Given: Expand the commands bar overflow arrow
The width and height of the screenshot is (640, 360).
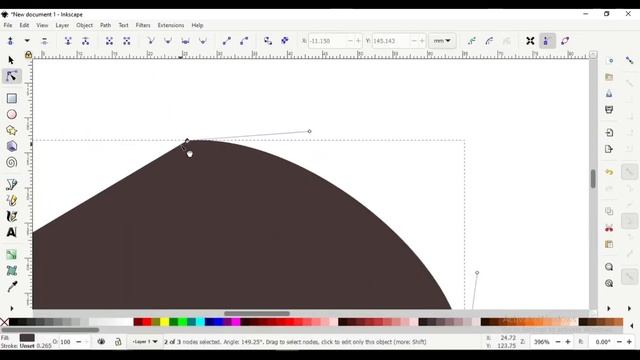Looking at the screenshot, I should pyautogui.click(x=609, y=309).
